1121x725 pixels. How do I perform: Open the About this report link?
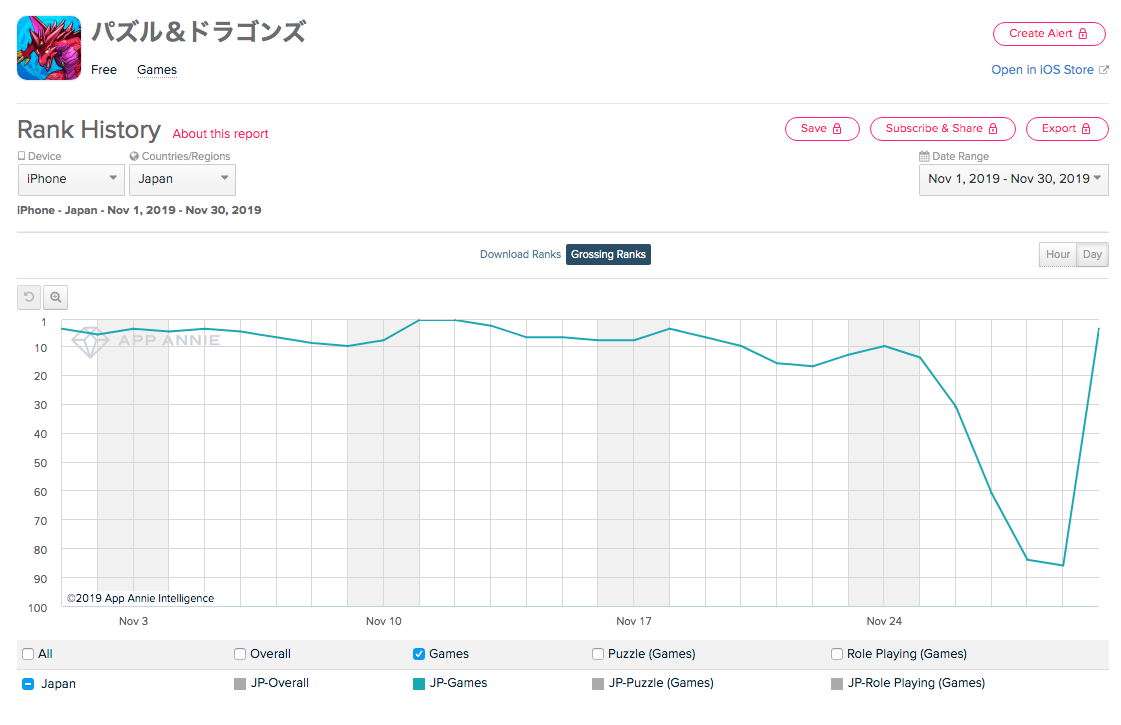pos(220,134)
